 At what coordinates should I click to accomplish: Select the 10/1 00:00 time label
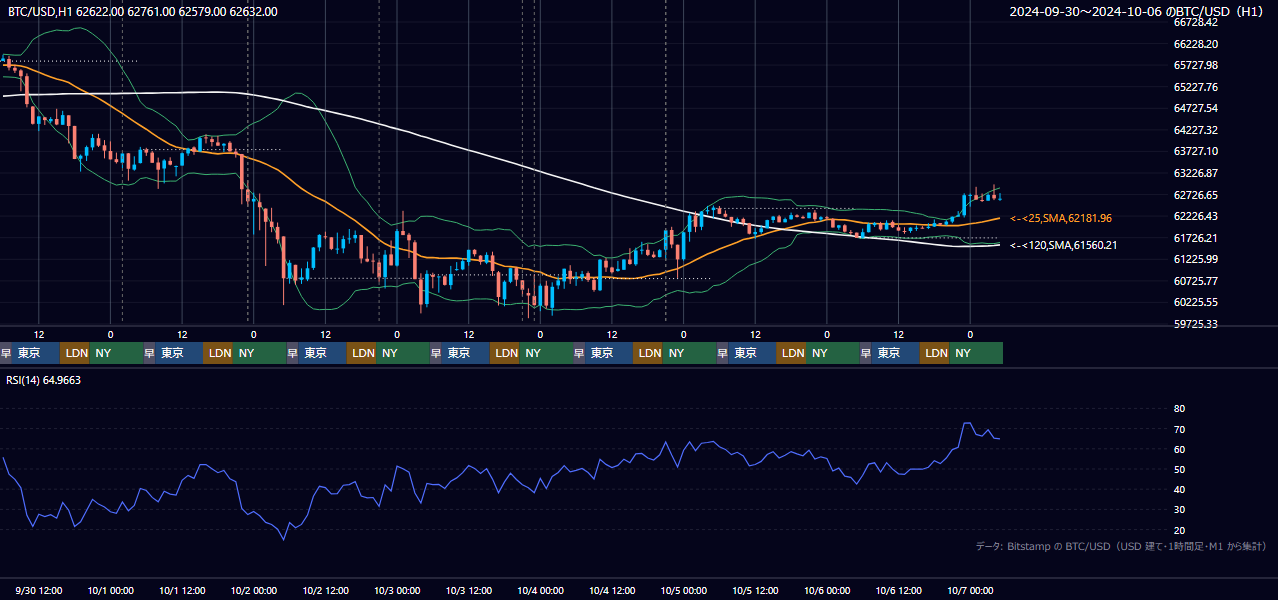click(111, 590)
